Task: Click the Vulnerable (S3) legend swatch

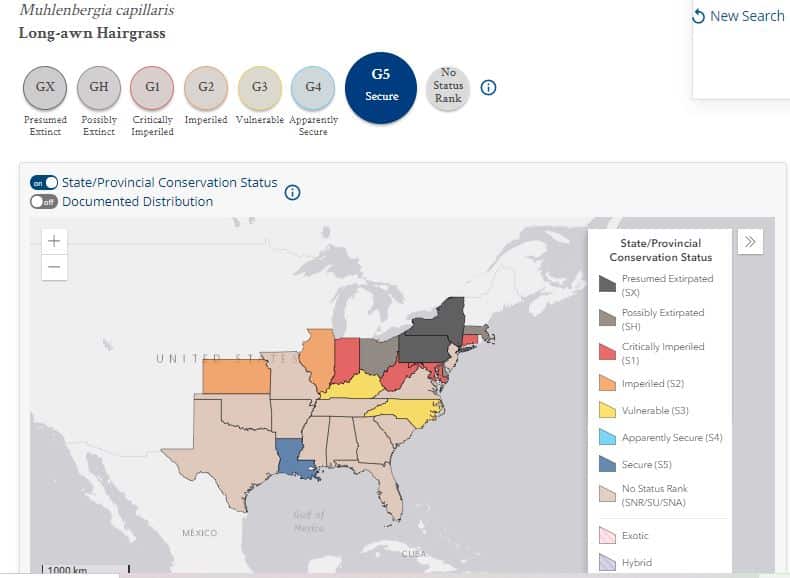Action: 607,410
